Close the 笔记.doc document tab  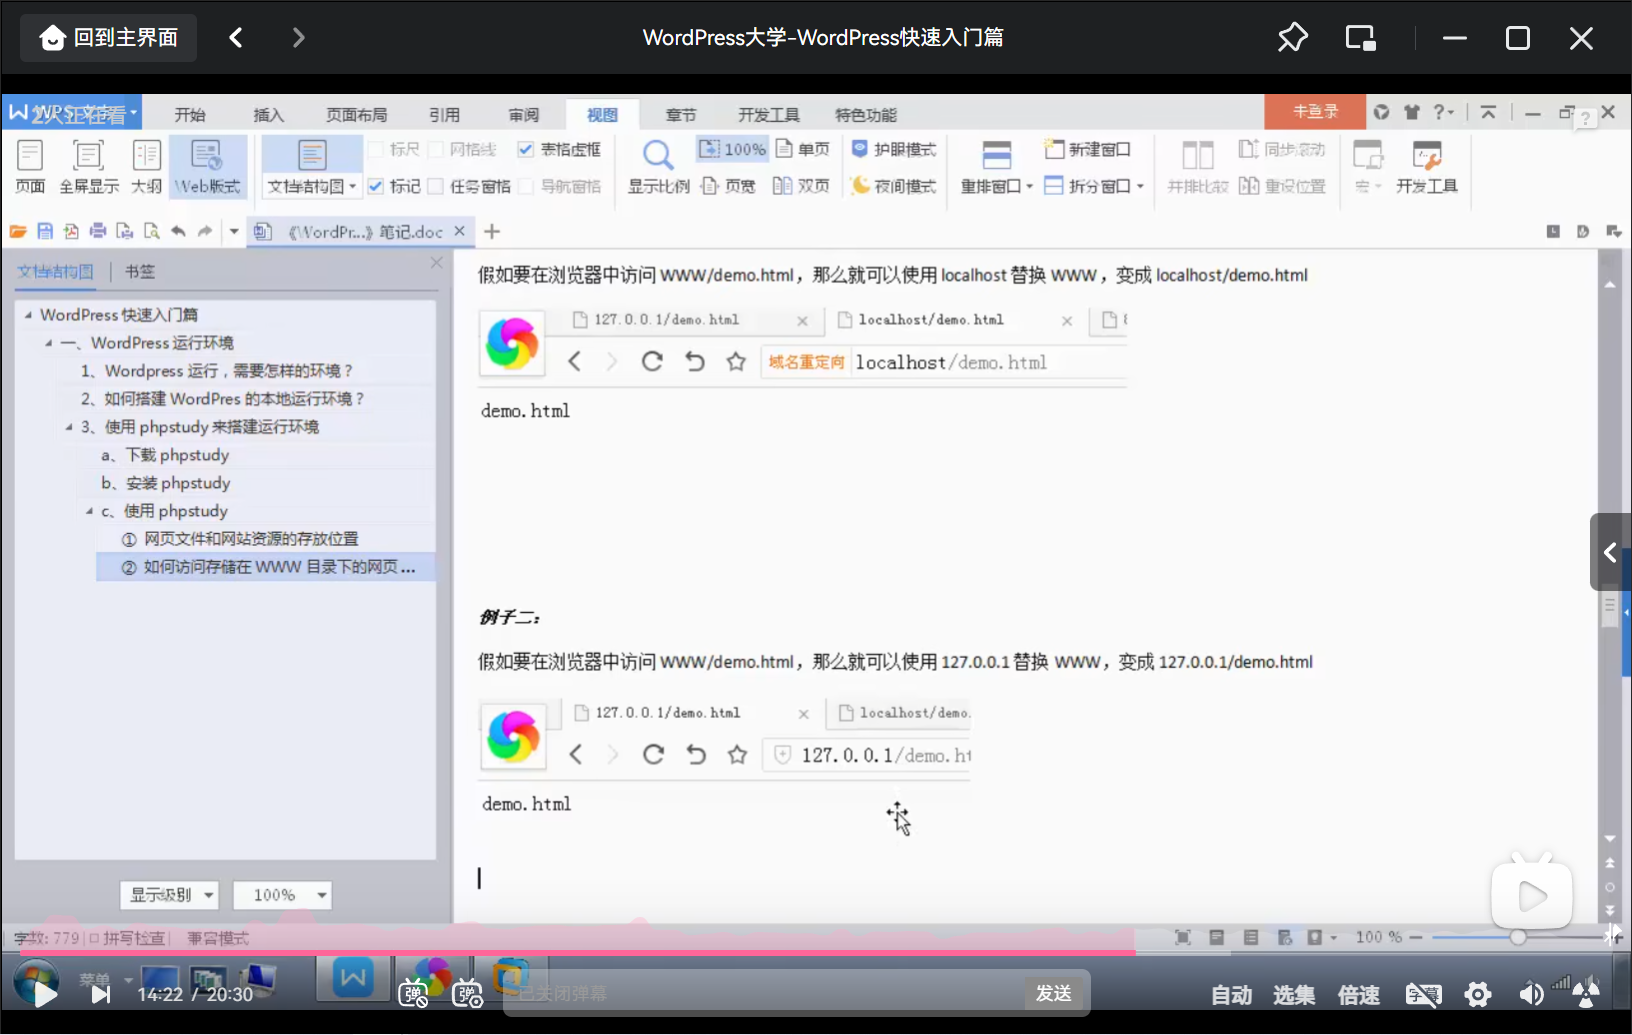(x=459, y=231)
